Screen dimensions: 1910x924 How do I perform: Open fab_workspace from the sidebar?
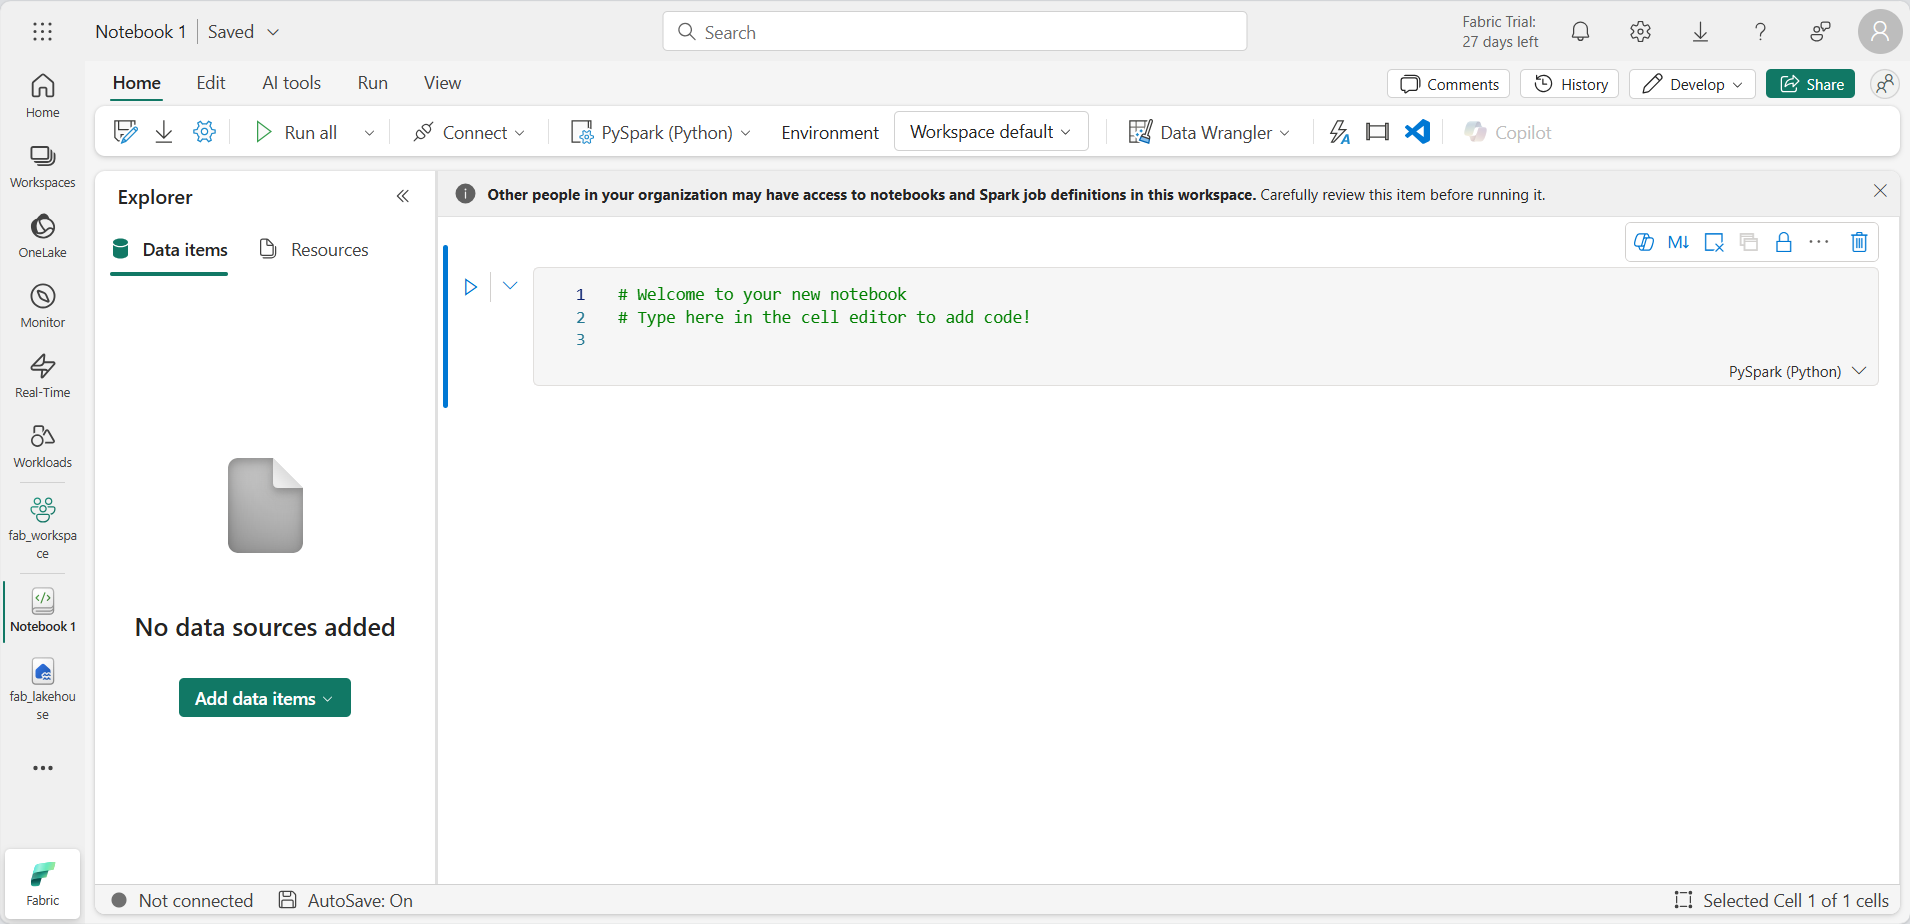pos(42,527)
